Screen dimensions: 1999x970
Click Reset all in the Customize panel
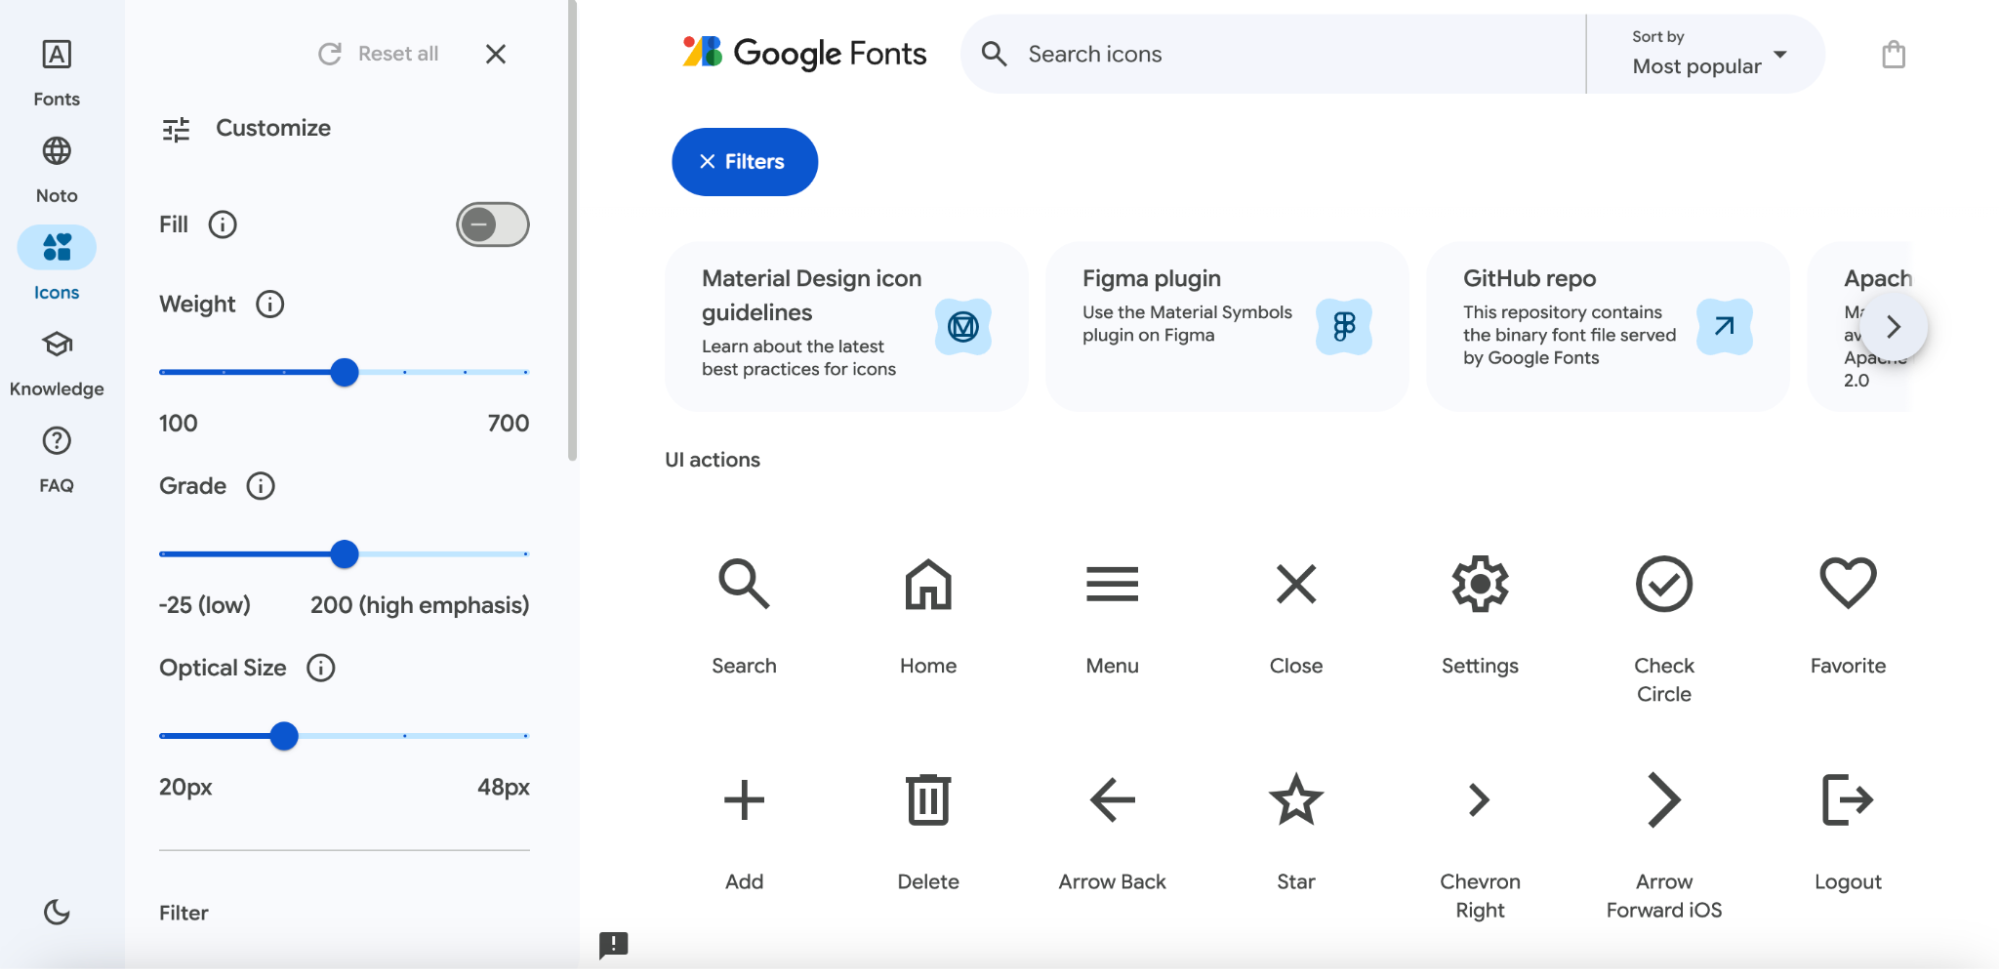click(378, 53)
